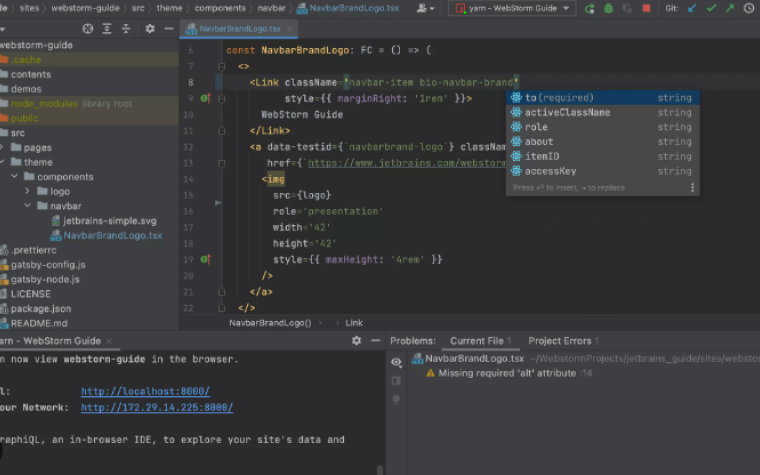Close the NavbarBrandLogo.tsx editor tab

tap(289, 29)
